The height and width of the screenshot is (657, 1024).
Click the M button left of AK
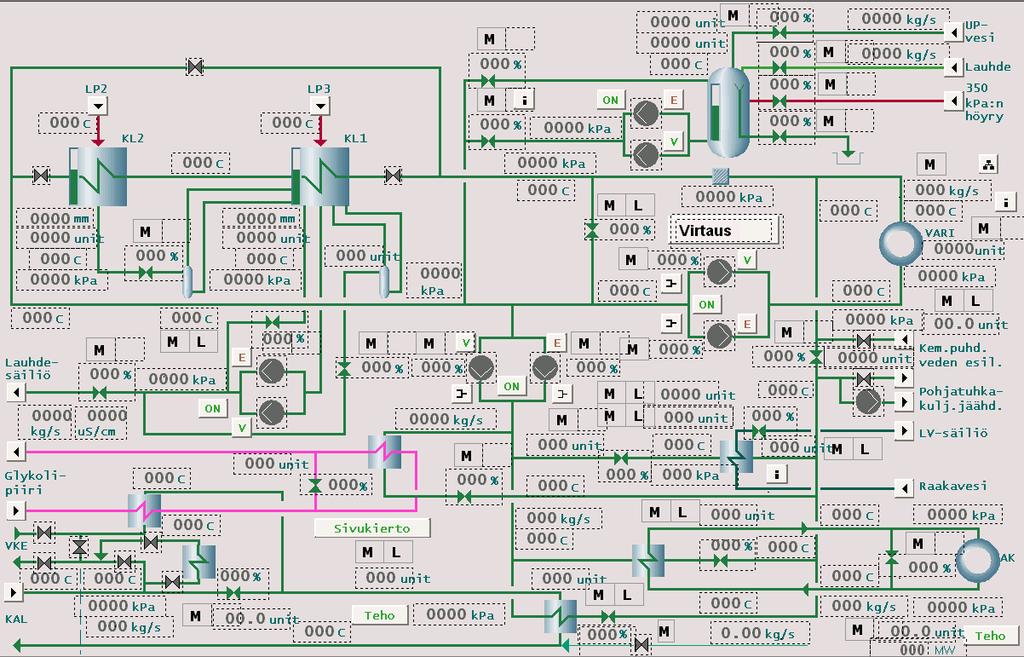click(x=918, y=543)
